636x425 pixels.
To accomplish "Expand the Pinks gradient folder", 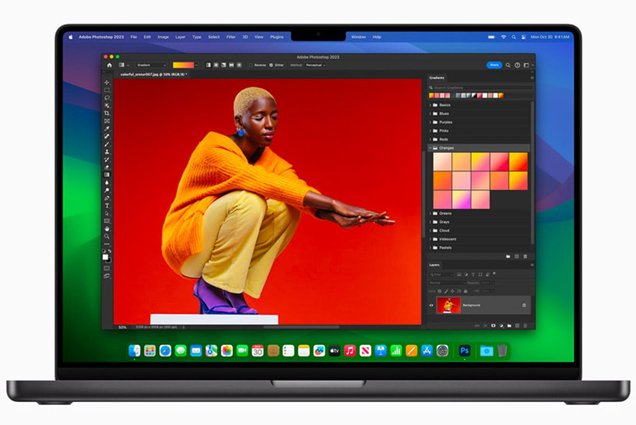I will [430, 131].
